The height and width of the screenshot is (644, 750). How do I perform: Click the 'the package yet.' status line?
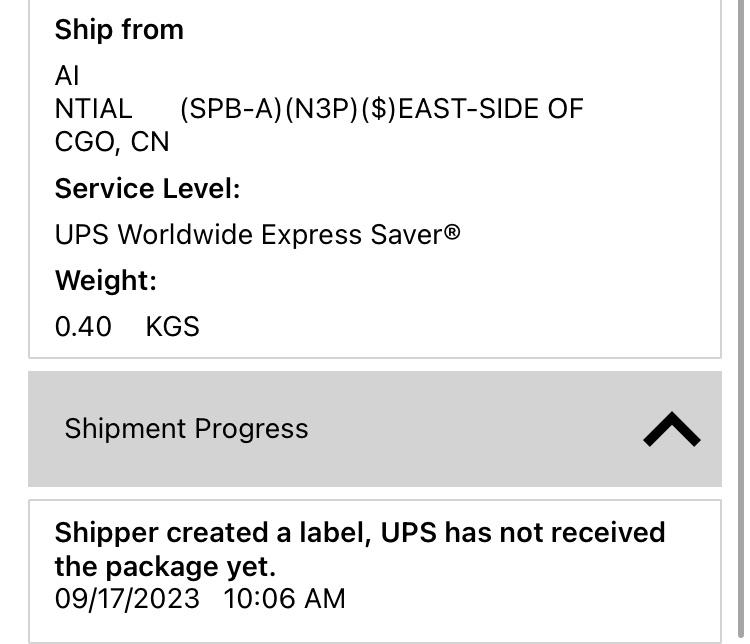165,566
